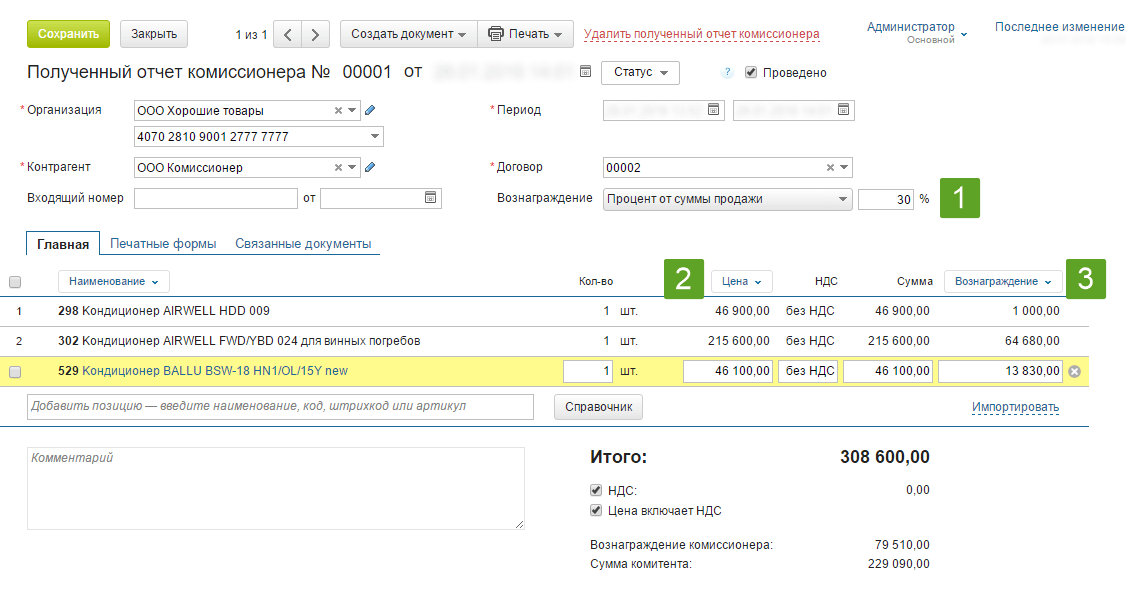This screenshot has width=1128, height=595.
Task: Switch to the Главная tab
Action: 63,244
